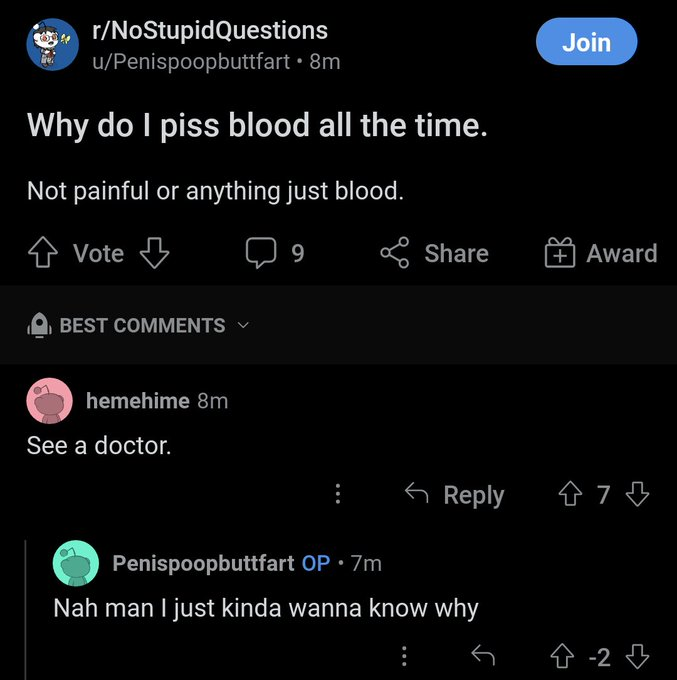Upvote the OP's reply comment
This screenshot has width=677, height=680.
click(563, 656)
